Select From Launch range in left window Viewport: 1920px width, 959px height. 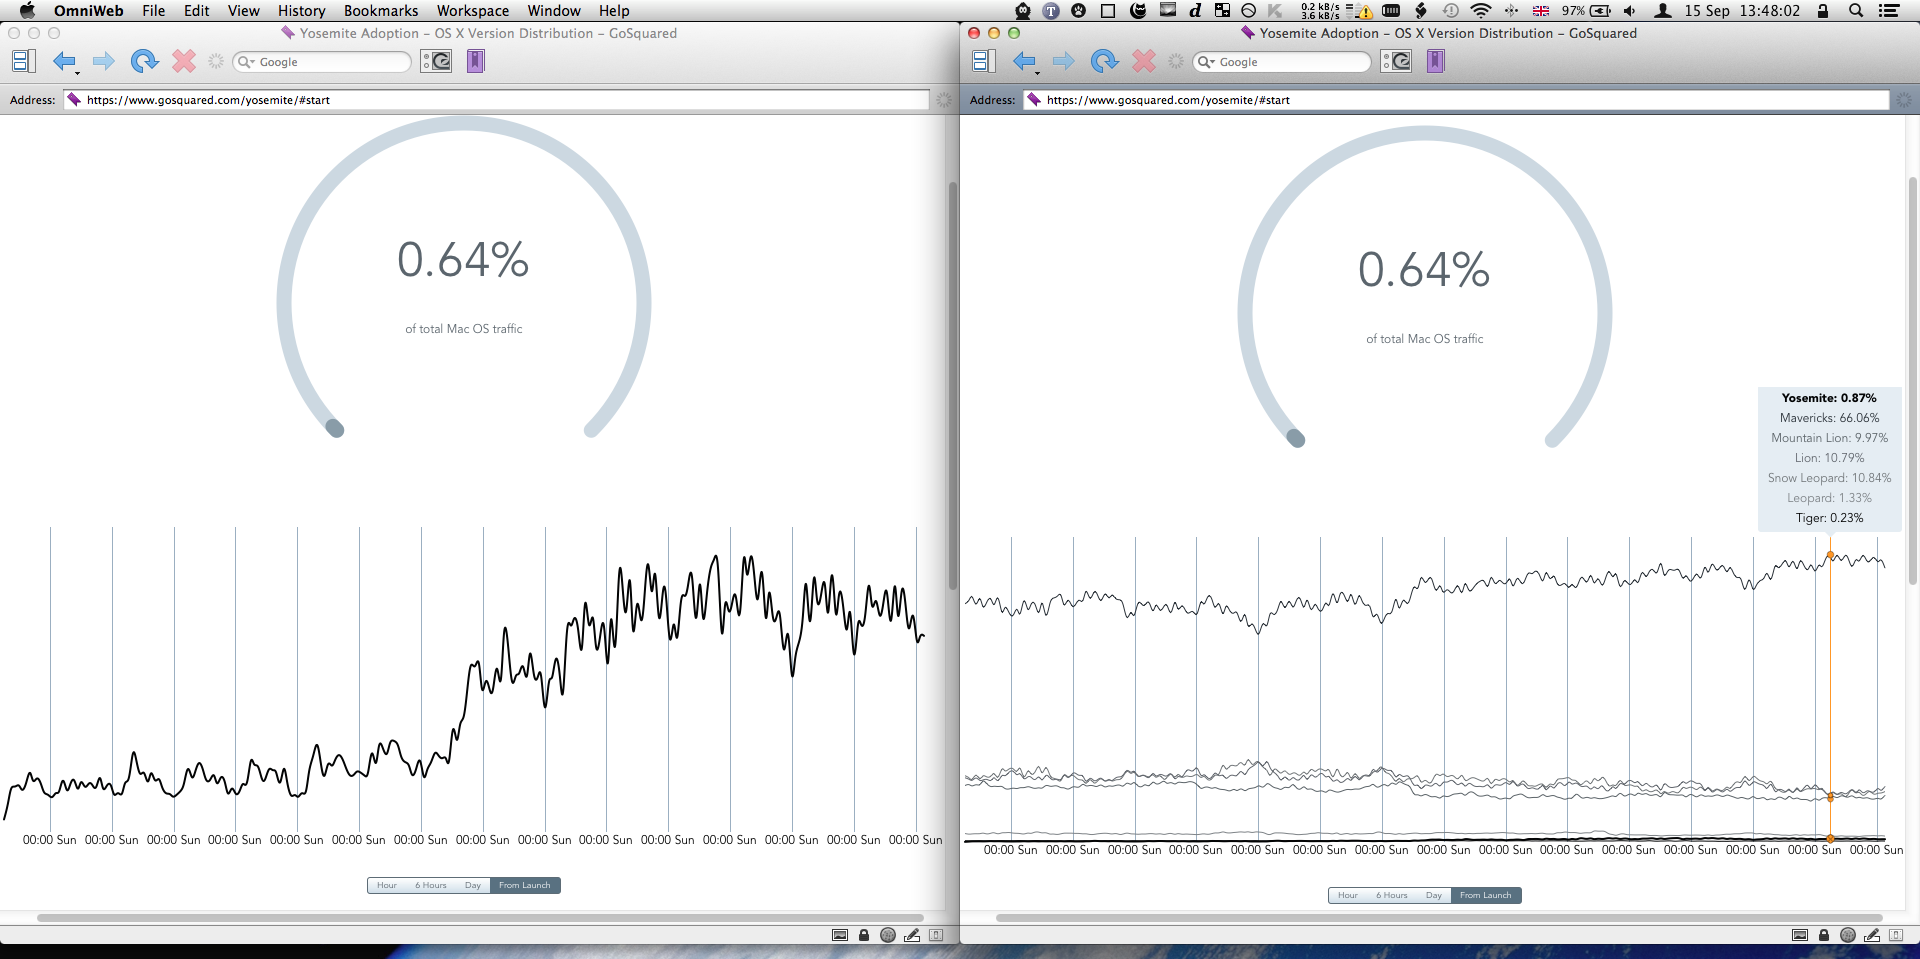[525, 885]
